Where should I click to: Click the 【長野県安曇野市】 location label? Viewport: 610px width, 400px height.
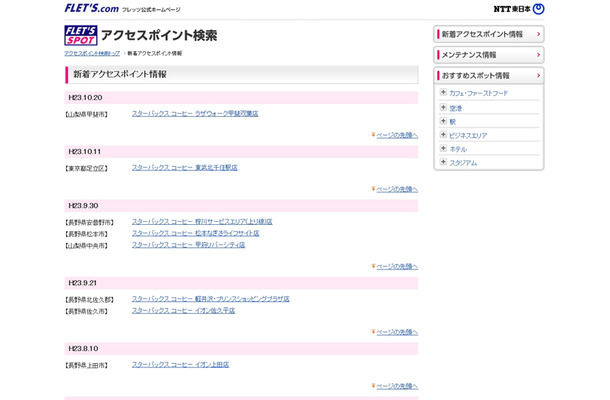coord(89,223)
